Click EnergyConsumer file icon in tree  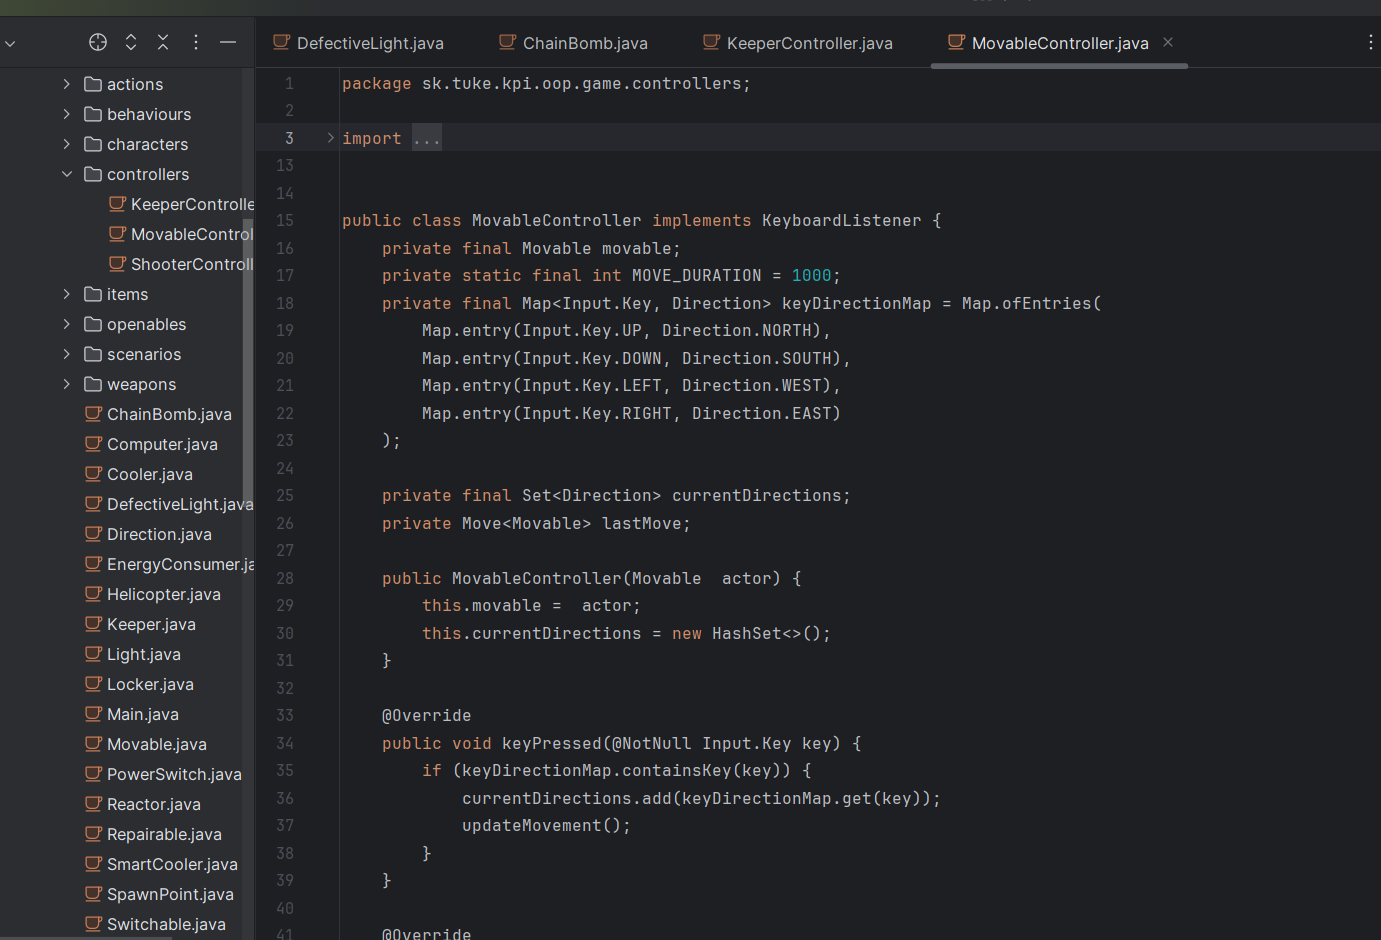[x=93, y=564]
